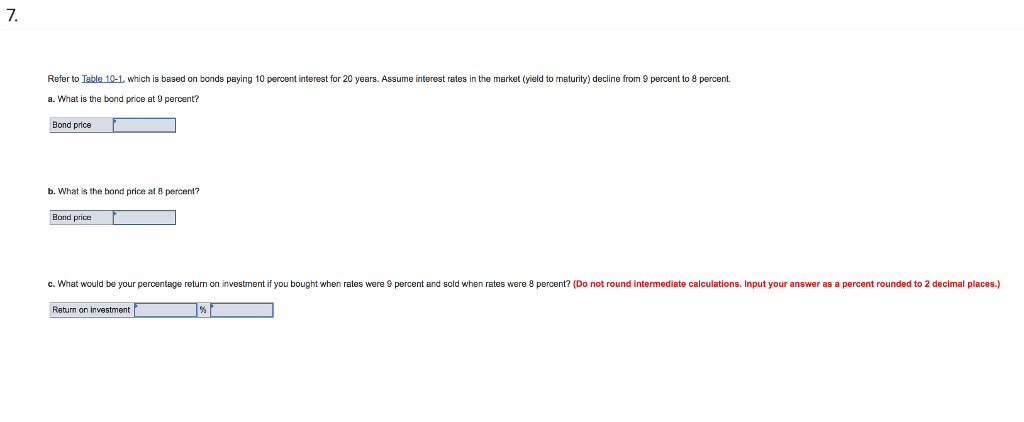Click the blue corner marker in part a field

point(115,120)
